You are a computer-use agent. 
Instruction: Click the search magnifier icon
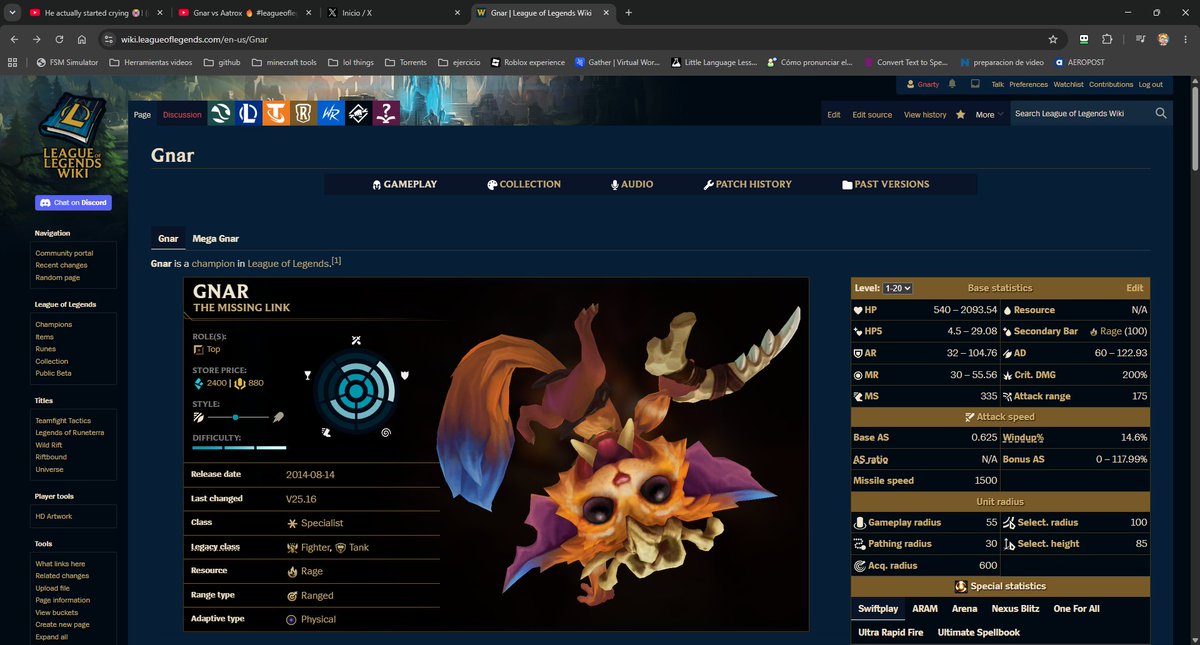[1161, 114]
